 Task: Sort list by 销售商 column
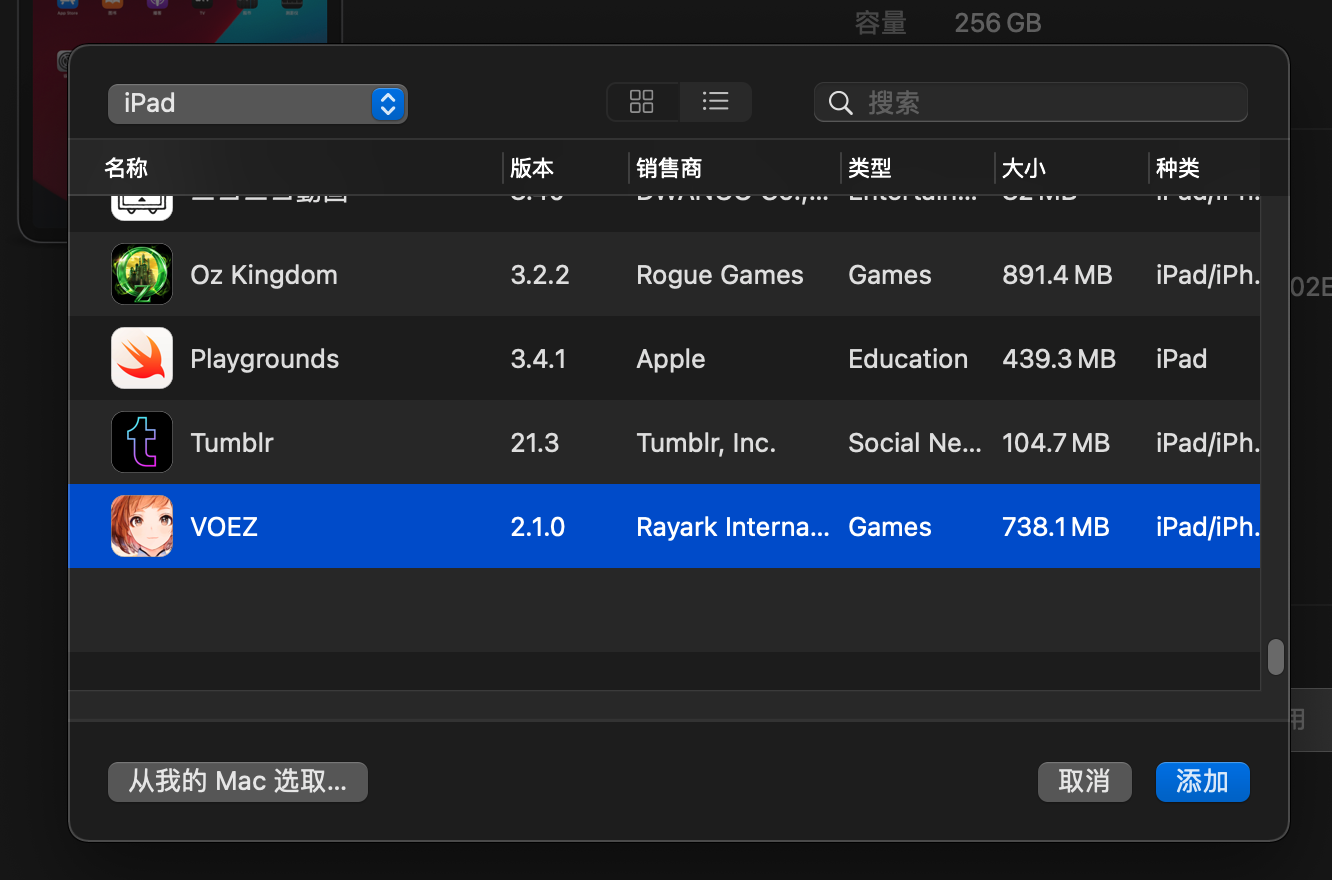point(669,168)
